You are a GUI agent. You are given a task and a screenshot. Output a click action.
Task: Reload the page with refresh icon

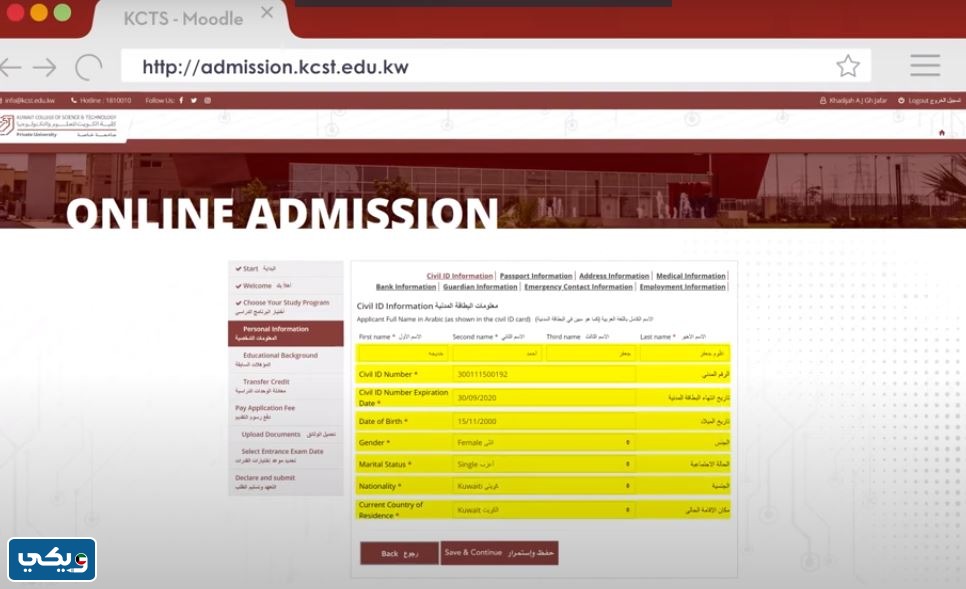(x=89, y=67)
